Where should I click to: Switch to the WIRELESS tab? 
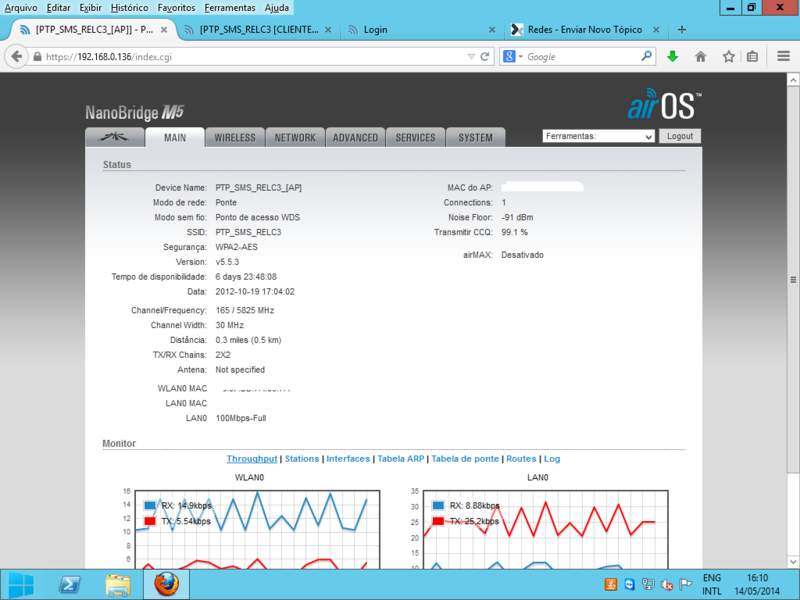[x=235, y=137]
